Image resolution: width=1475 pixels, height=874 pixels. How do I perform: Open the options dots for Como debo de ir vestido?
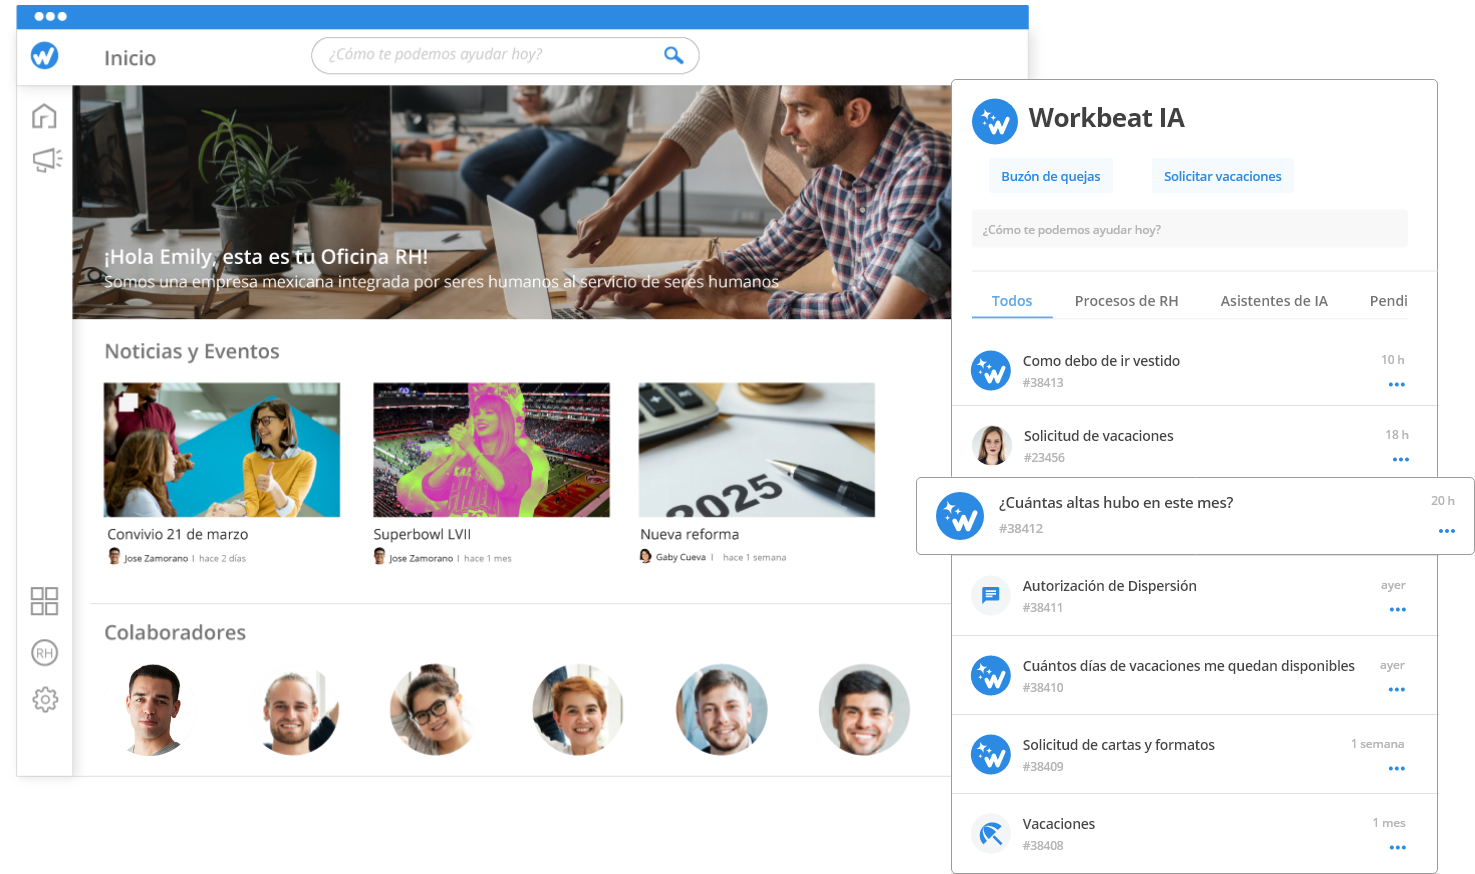point(1397,384)
